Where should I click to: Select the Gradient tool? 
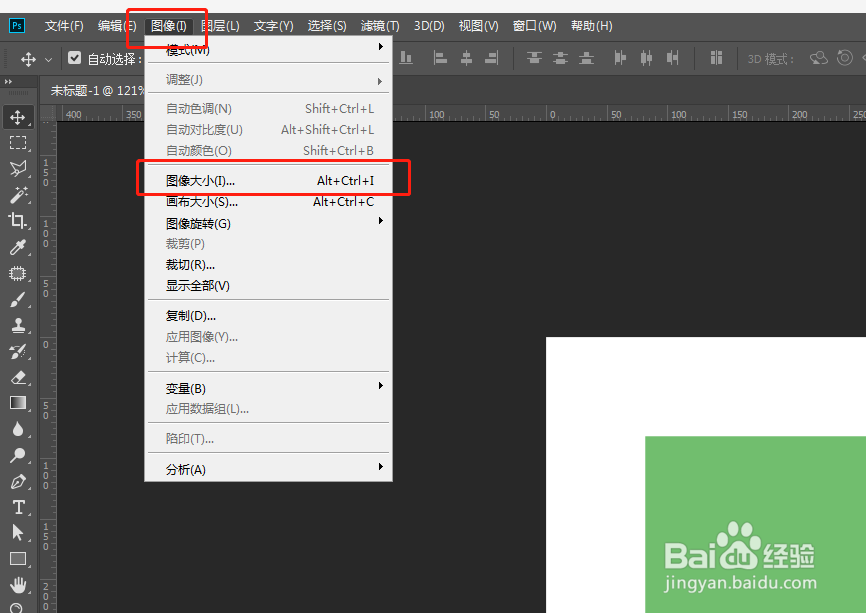18,403
